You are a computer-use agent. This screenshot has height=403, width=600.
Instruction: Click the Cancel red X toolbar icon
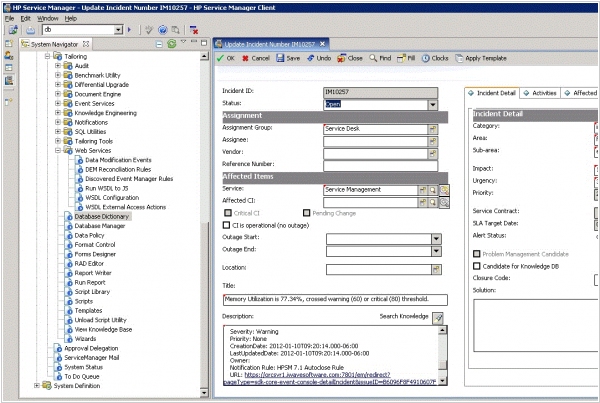(x=245, y=58)
